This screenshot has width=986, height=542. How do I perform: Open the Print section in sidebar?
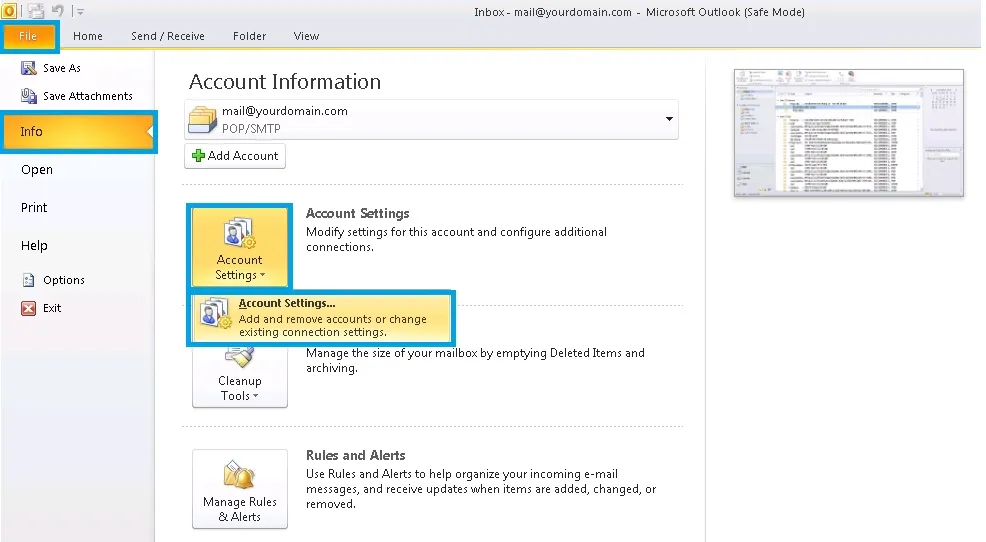click(x=34, y=207)
